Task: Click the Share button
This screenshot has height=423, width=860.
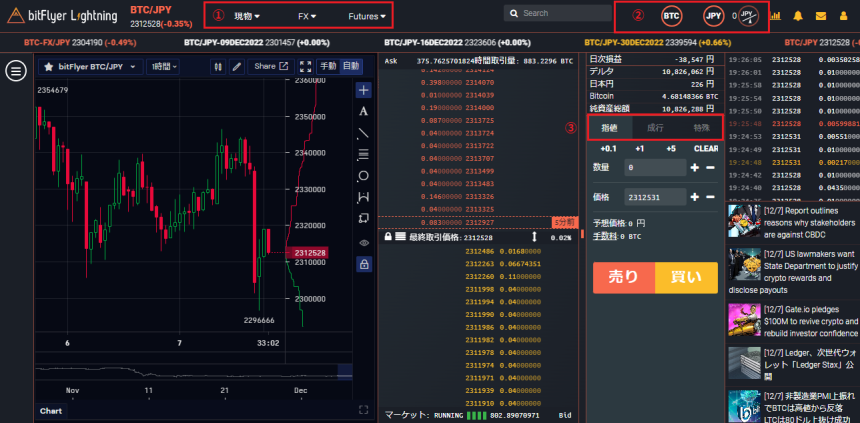Action: pos(272,66)
